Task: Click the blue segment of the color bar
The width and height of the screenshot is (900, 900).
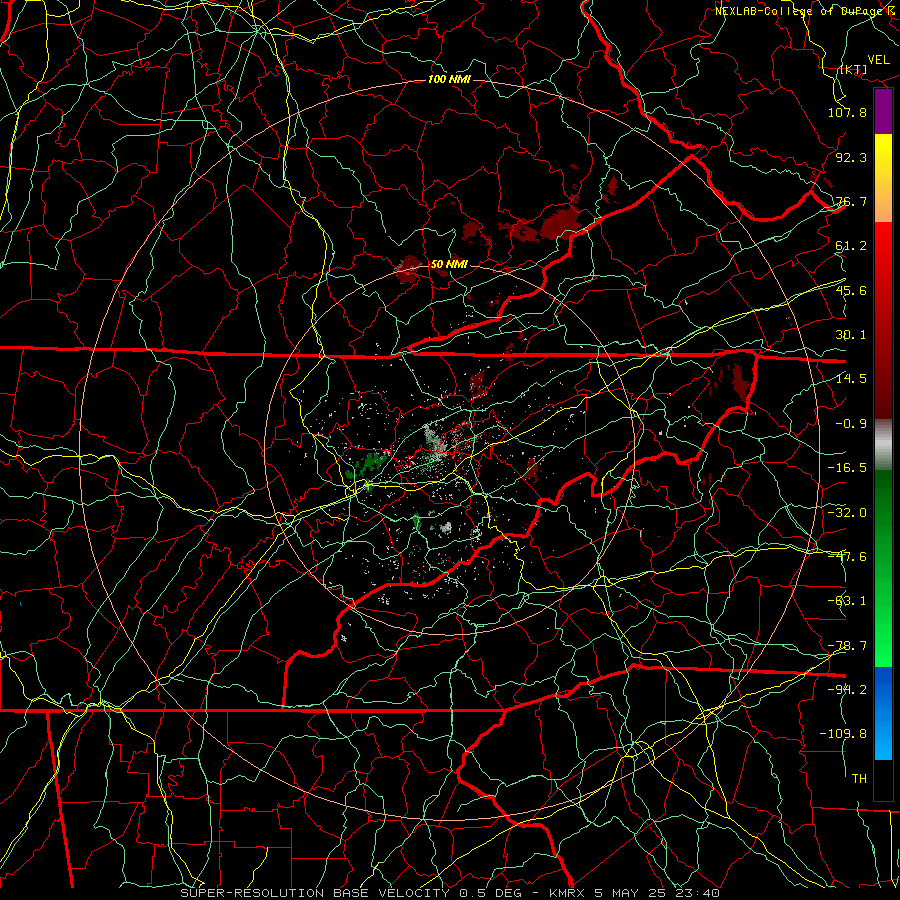Action: pyautogui.click(x=883, y=713)
